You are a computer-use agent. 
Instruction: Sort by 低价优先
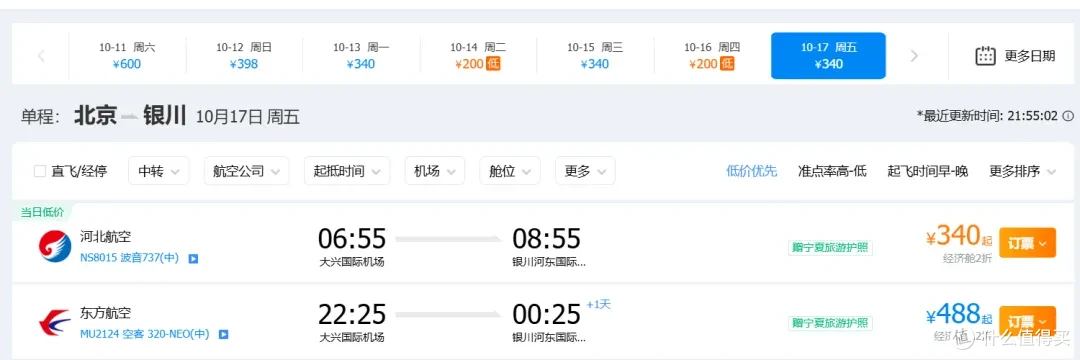(751, 171)
